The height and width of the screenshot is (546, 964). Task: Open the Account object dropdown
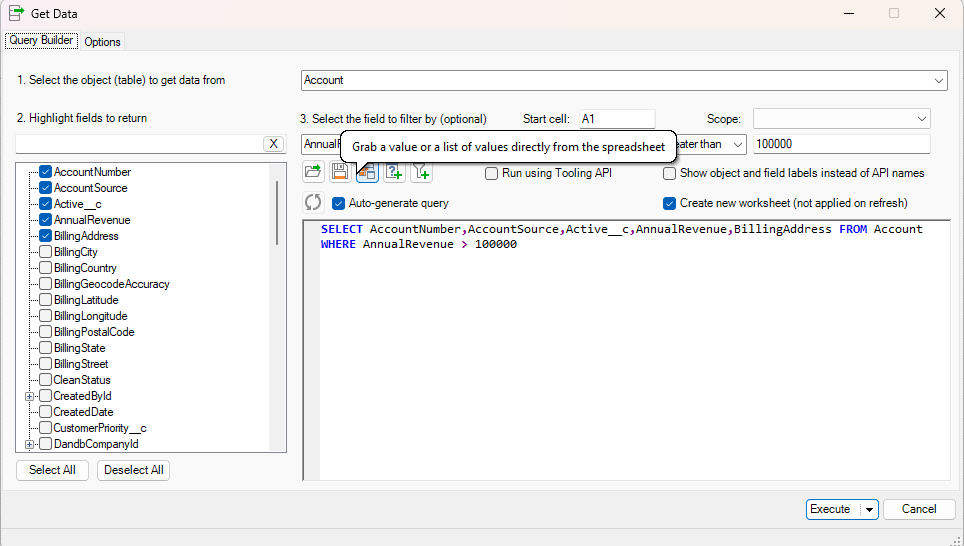point(937,80)
